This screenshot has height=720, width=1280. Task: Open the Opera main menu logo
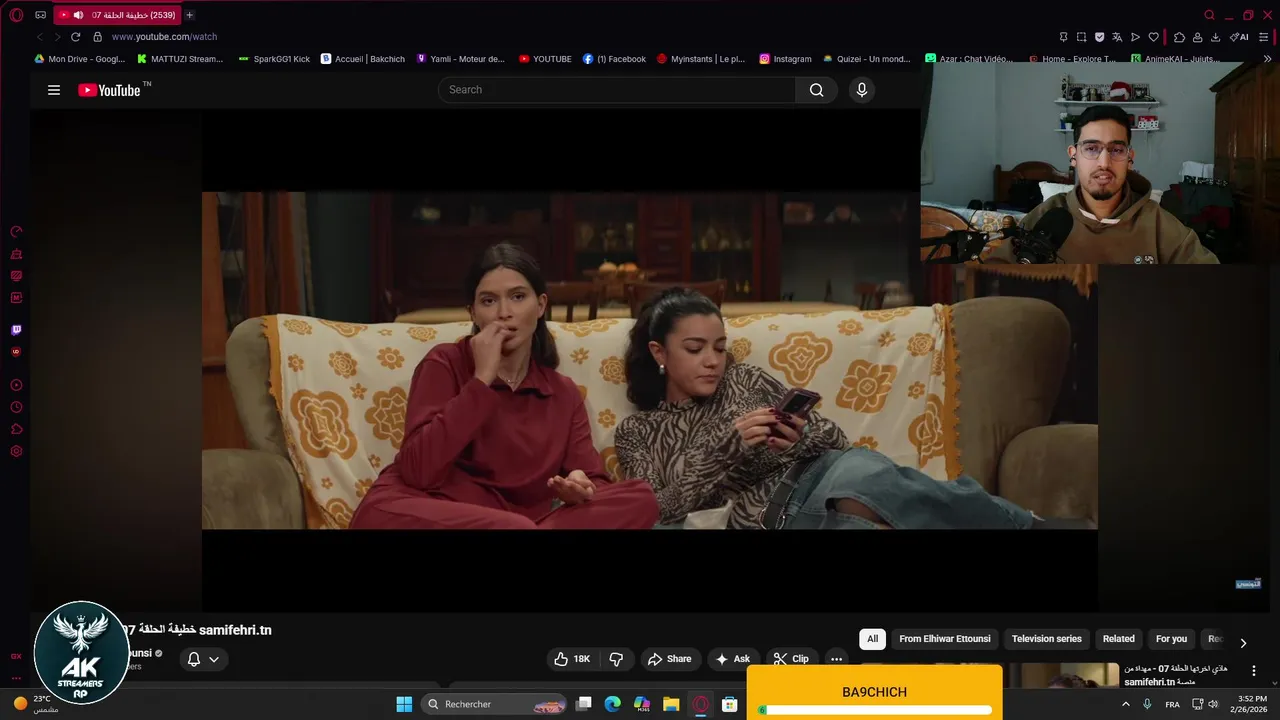coord(16,15)
